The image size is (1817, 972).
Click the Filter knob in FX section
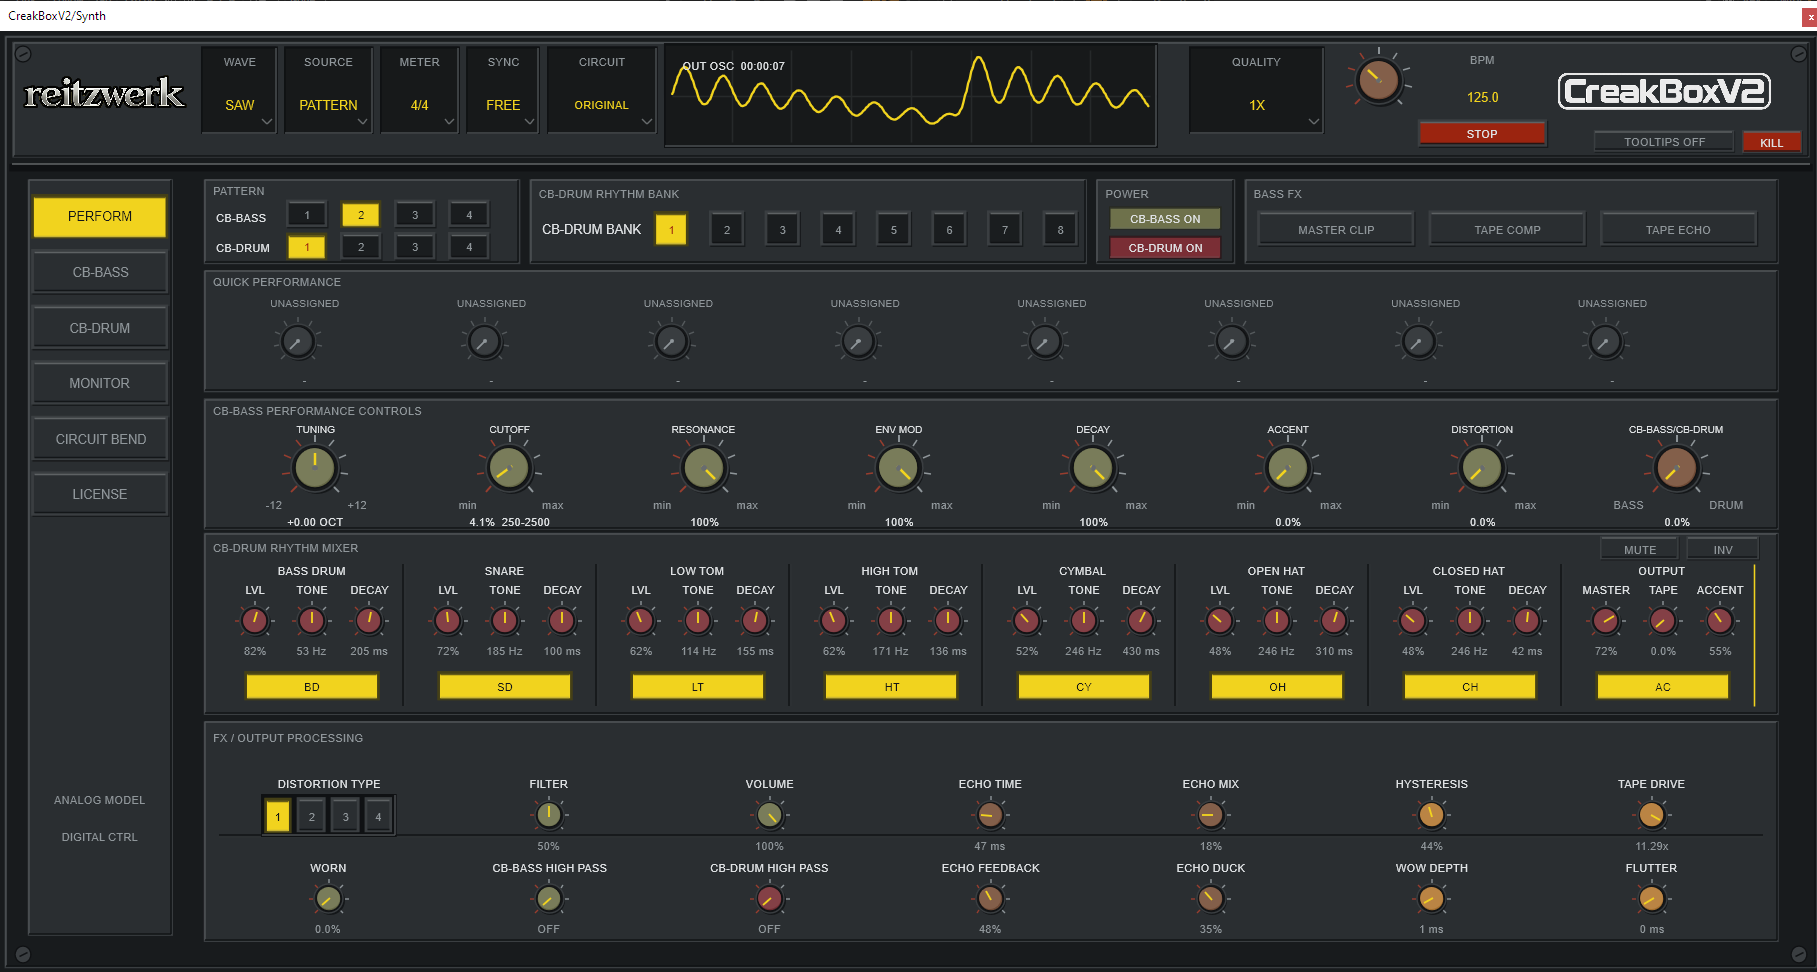548,816
